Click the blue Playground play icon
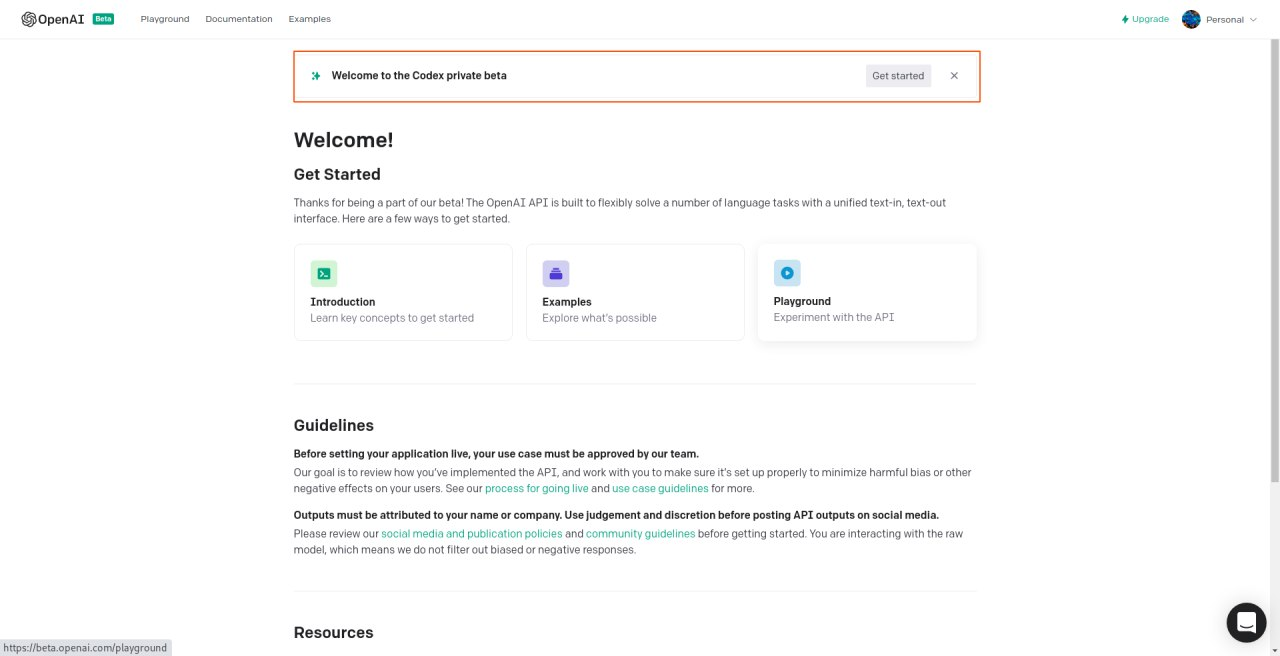The height and width of the screenshot is (656, 1280). (787, 273)
